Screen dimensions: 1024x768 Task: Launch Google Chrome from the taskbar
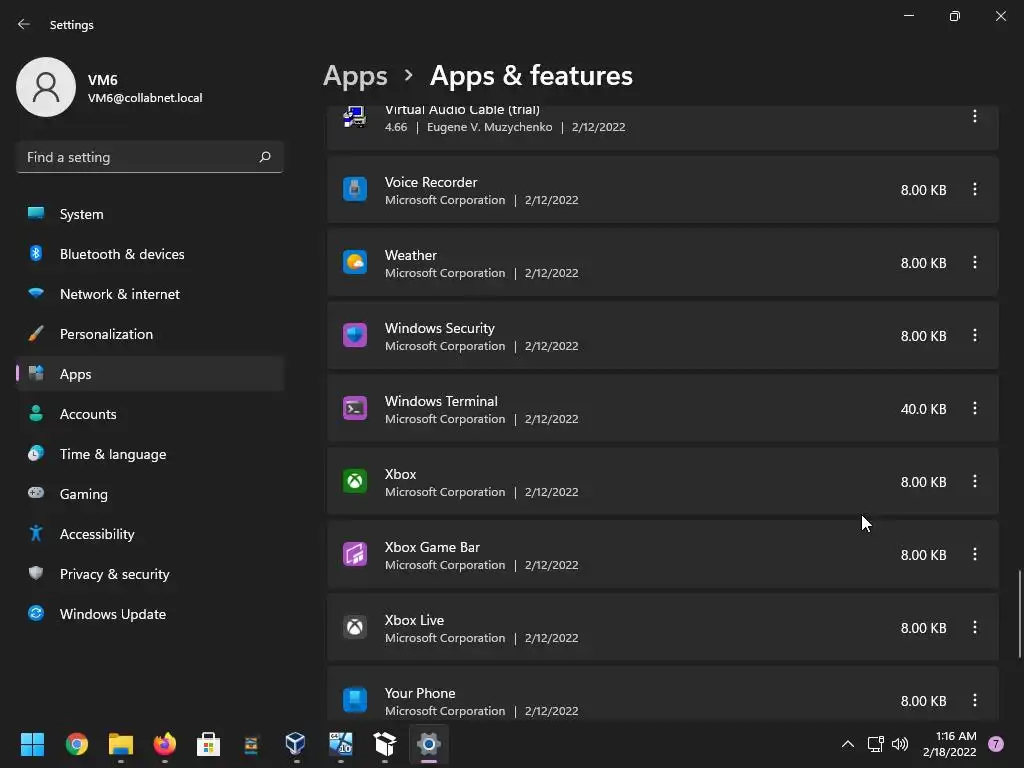pyautogui.click(x=76, y=744)
